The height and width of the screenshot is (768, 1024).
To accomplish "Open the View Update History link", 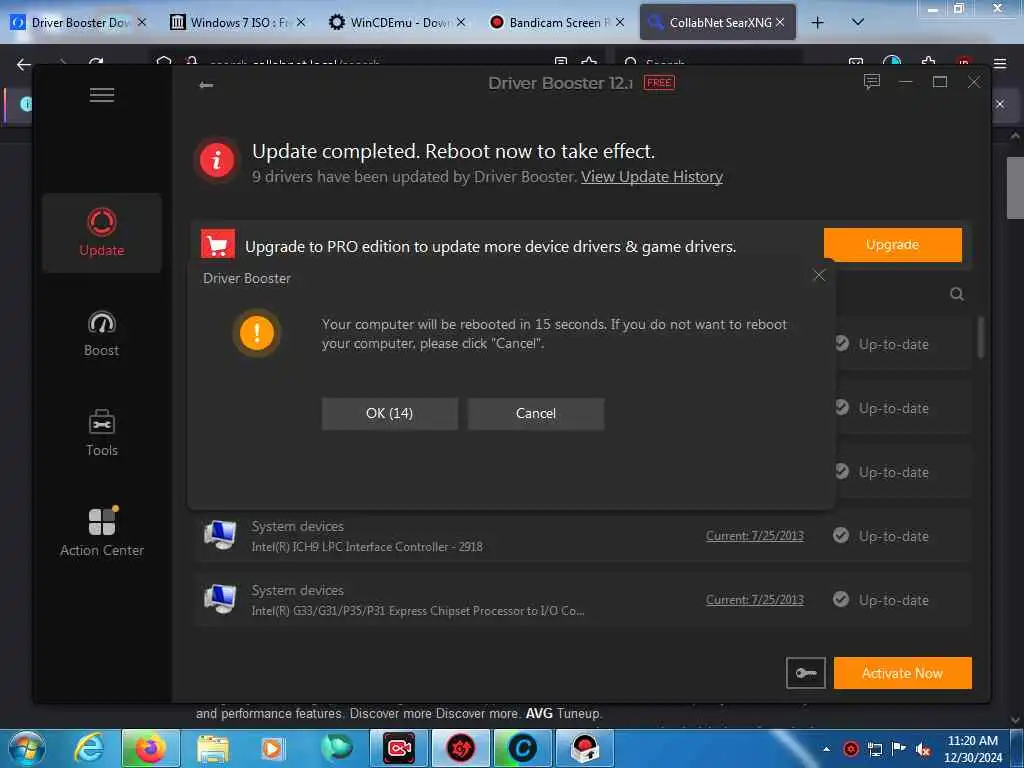I will [652, 177].
